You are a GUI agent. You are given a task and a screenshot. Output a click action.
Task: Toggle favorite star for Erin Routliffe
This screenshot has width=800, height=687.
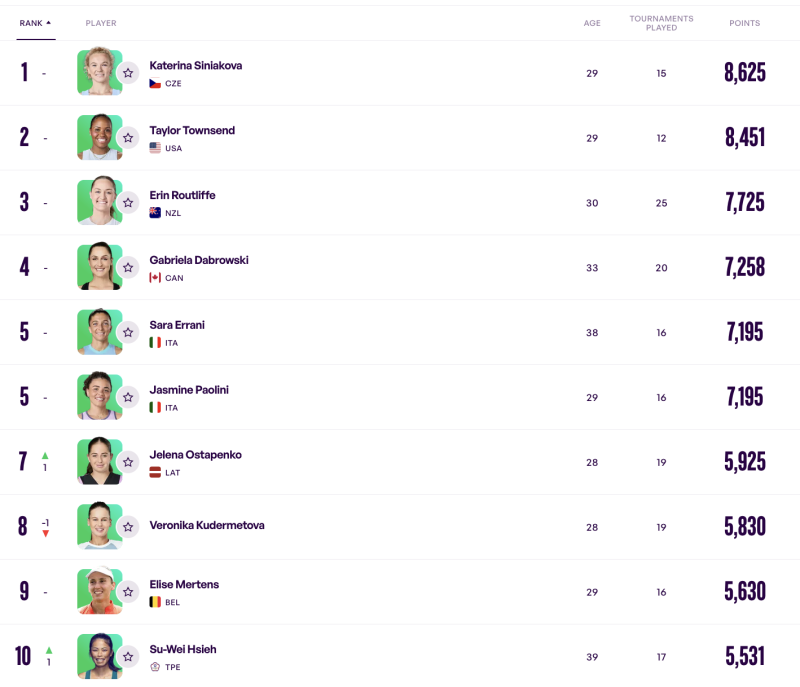click(128, 203)
